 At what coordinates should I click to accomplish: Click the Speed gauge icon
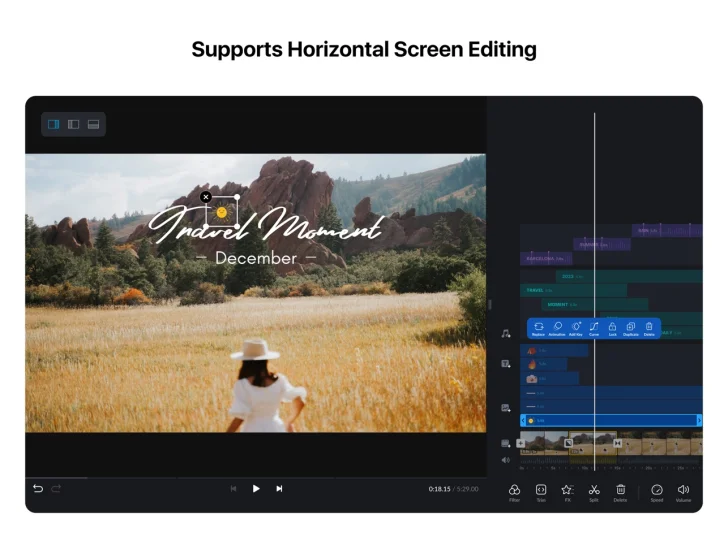(x=657, y=490)
